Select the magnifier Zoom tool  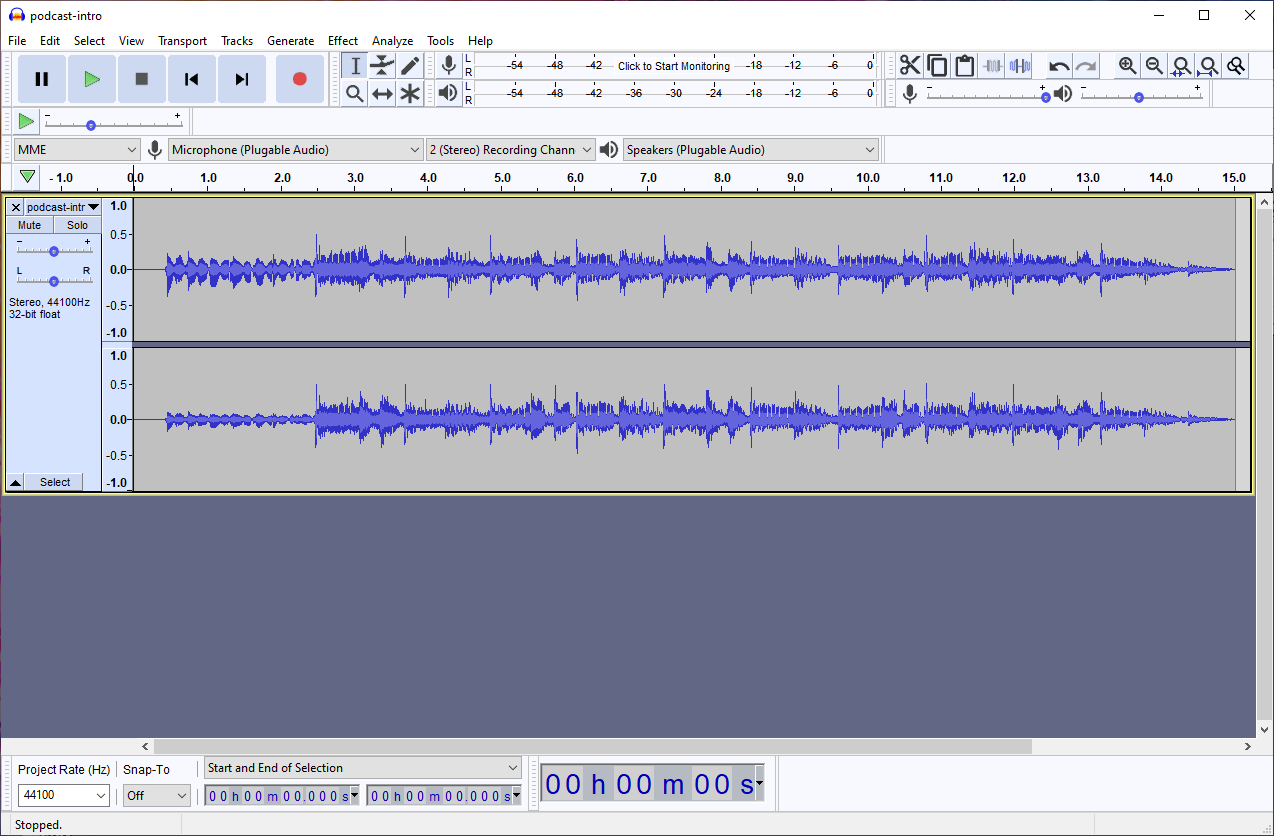(x=354, y=94)
